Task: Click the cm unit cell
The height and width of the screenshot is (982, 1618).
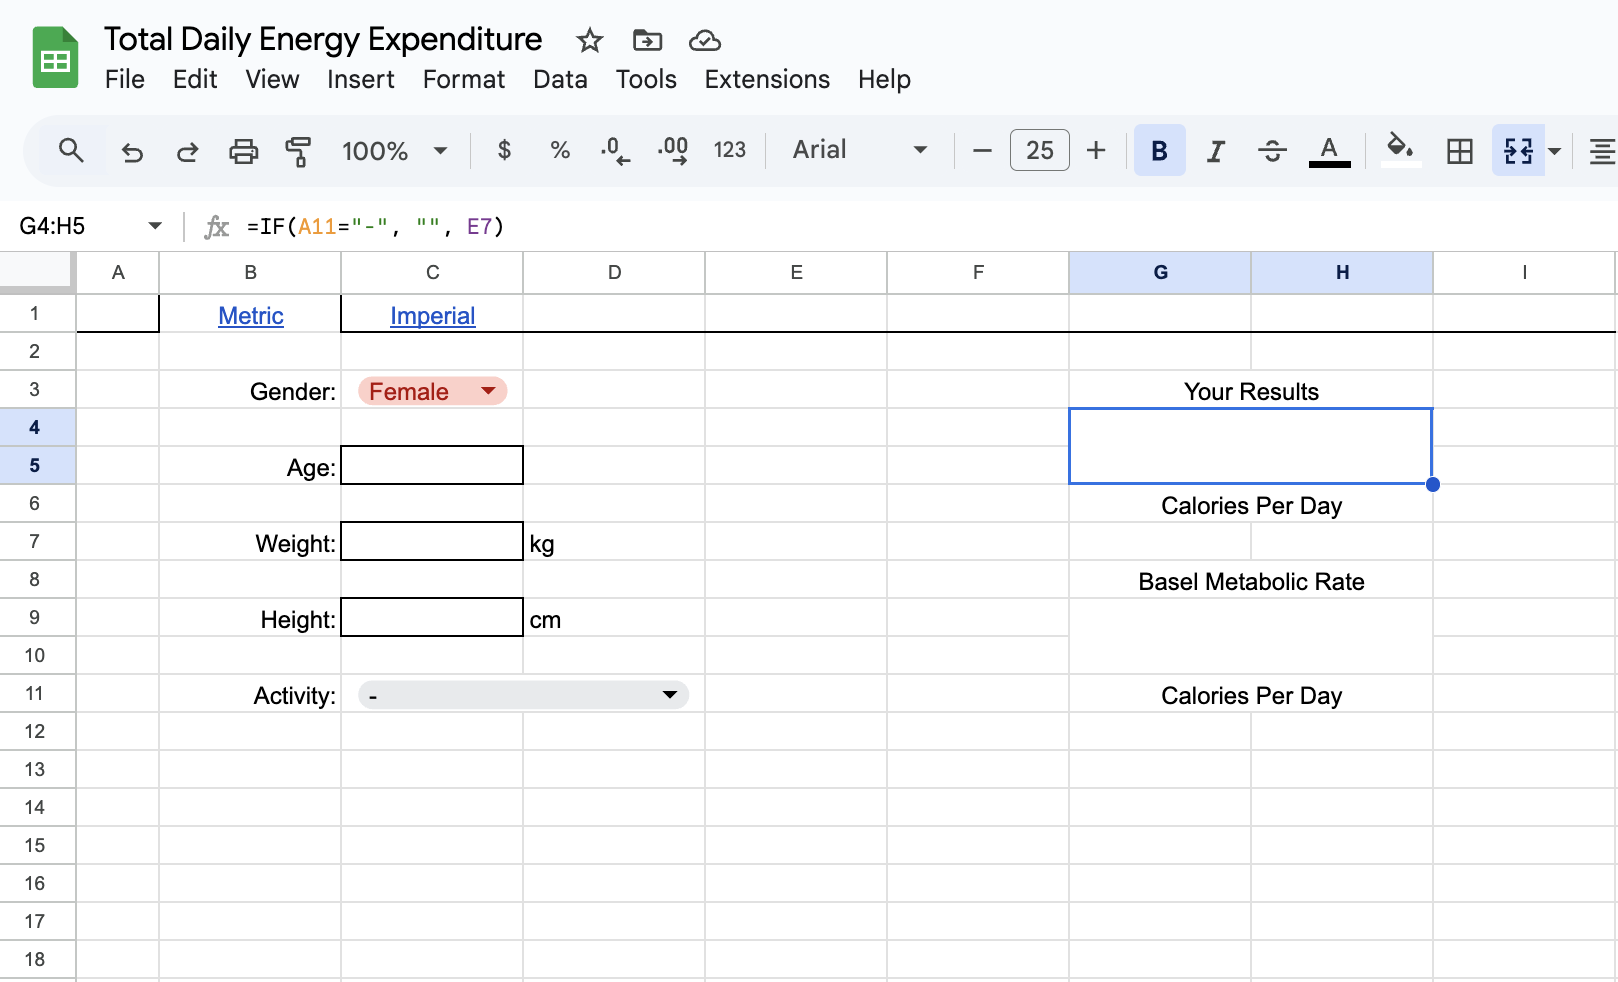Action: (x=614, y=619)
